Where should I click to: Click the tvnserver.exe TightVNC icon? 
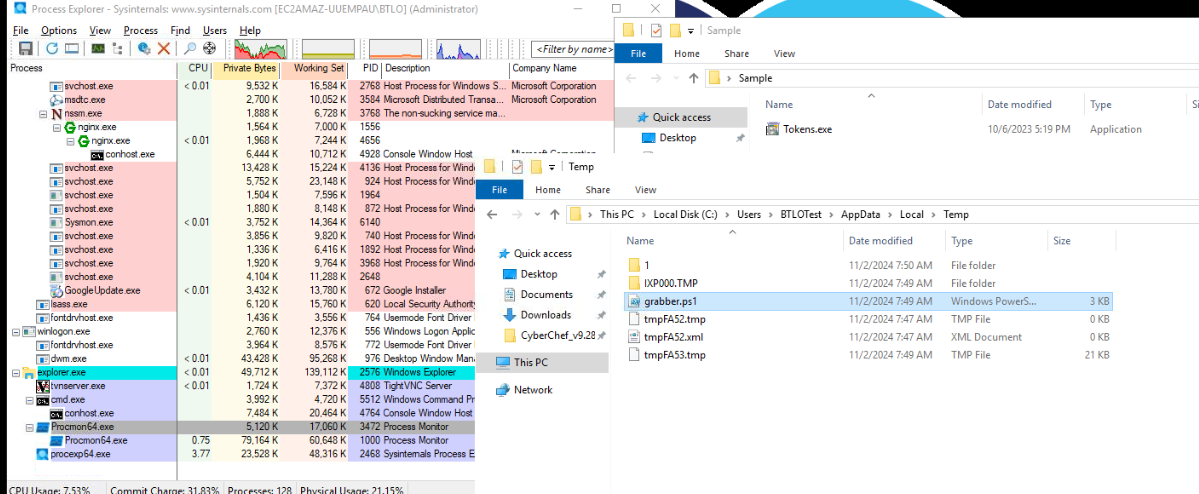pyautogui.click(x=43, y=385)
